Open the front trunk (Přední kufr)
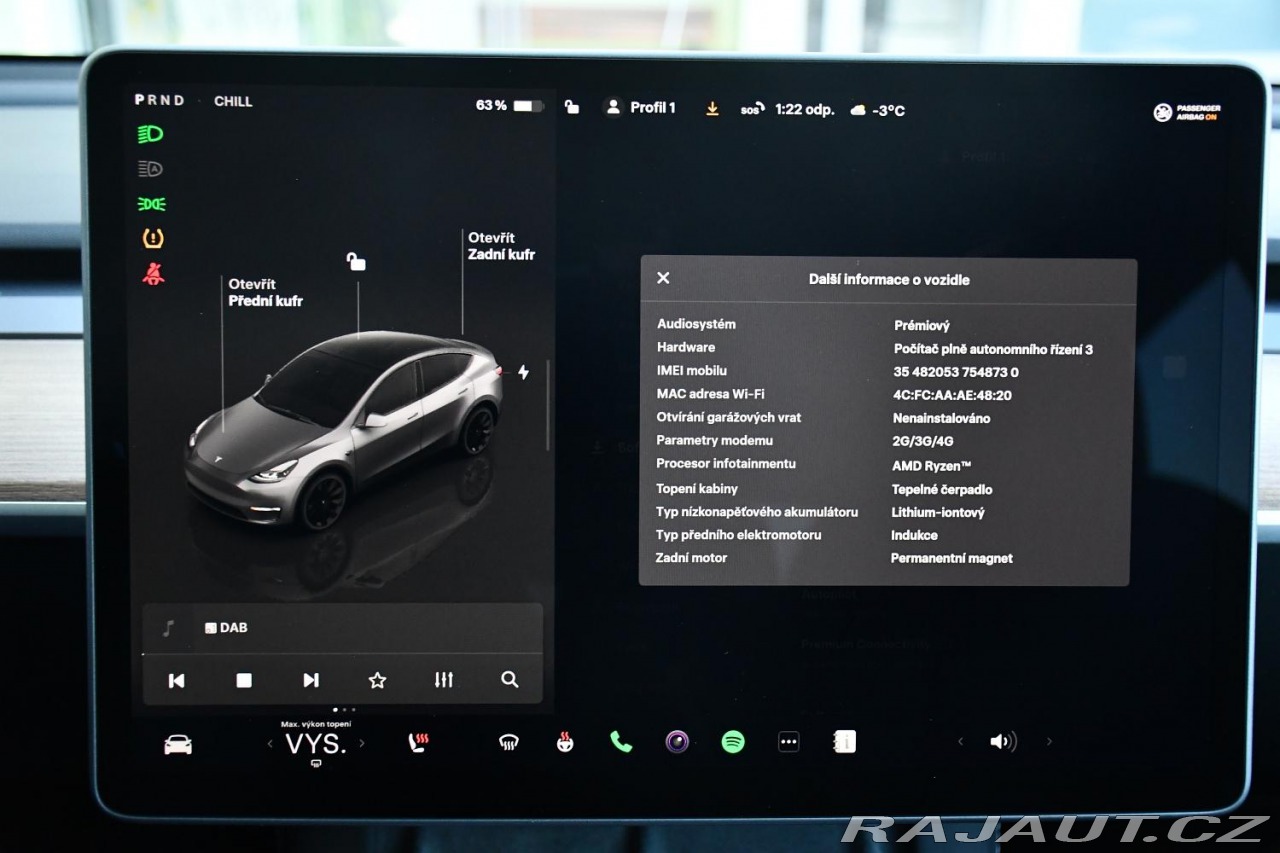1280x853 pixels. 265,292
